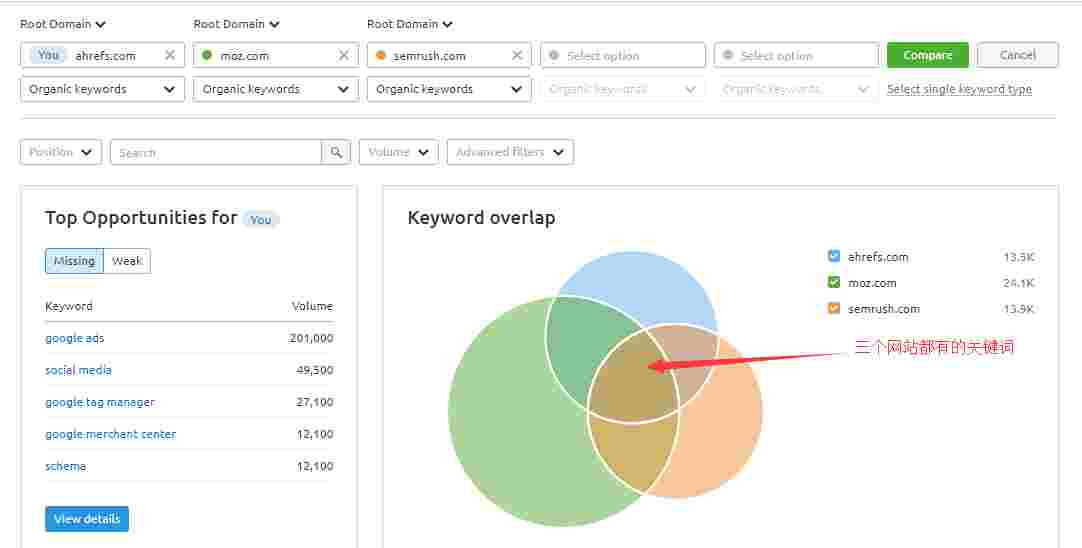This screenshot has width=1082, height=548.
Task: Disable semrush.com legend checkbox
Action: tap(834, 309)
